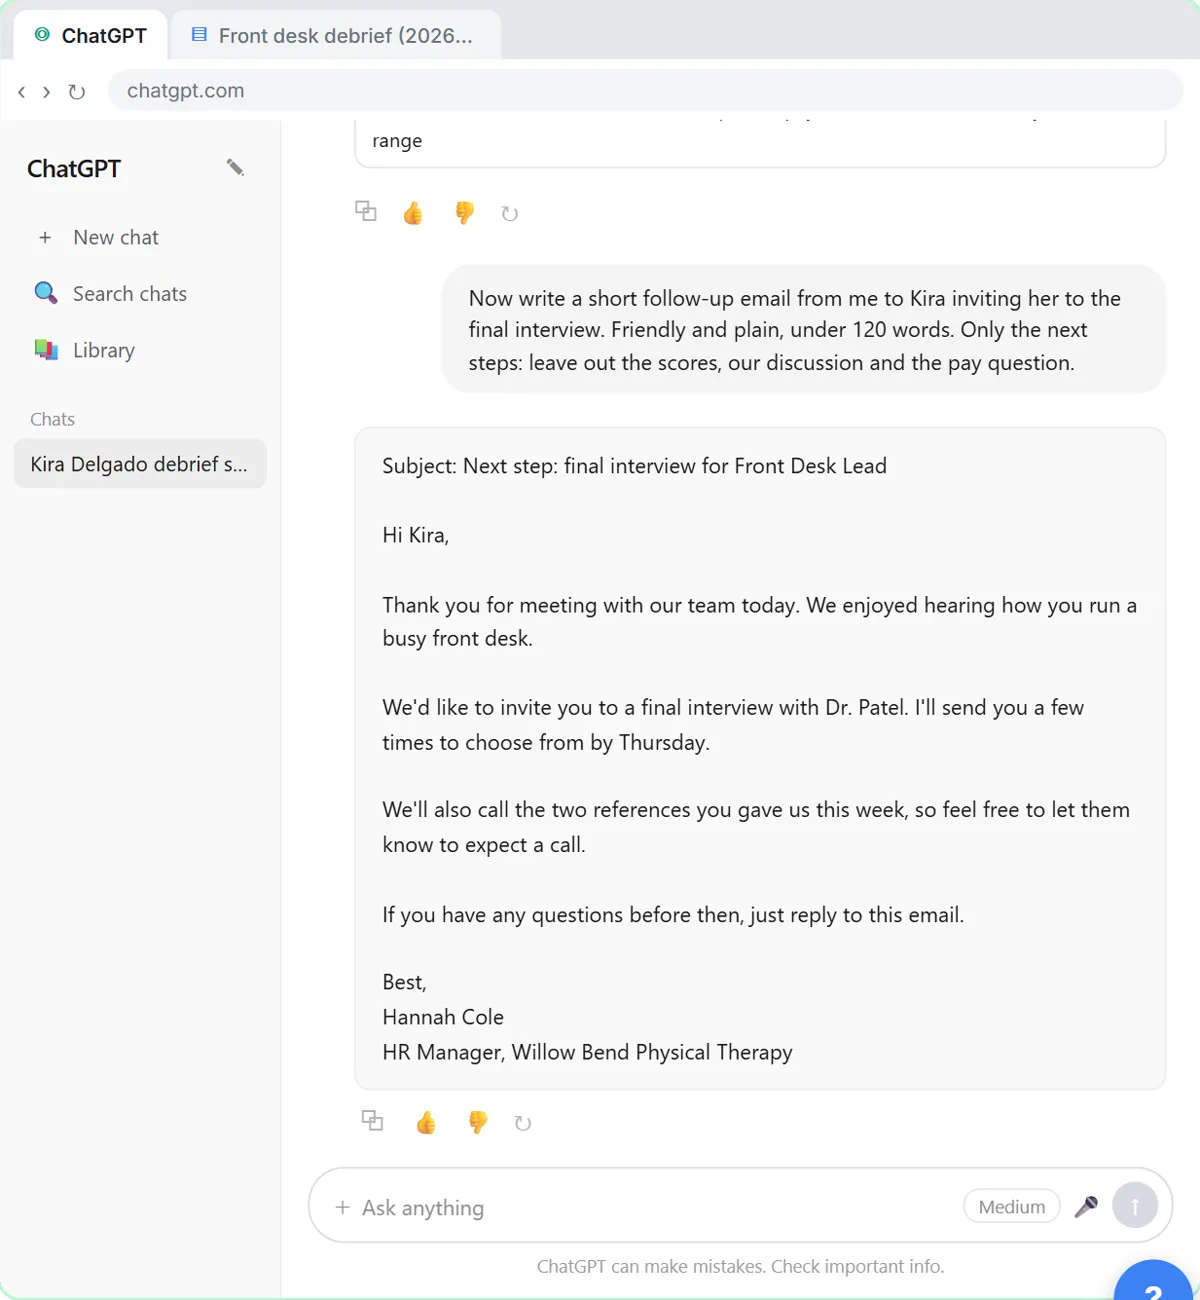Click the Dr. Patel final interview paragraph
Image resolution: width=1200 pixels, height=1300 pixels.
(x=733, y=725)
